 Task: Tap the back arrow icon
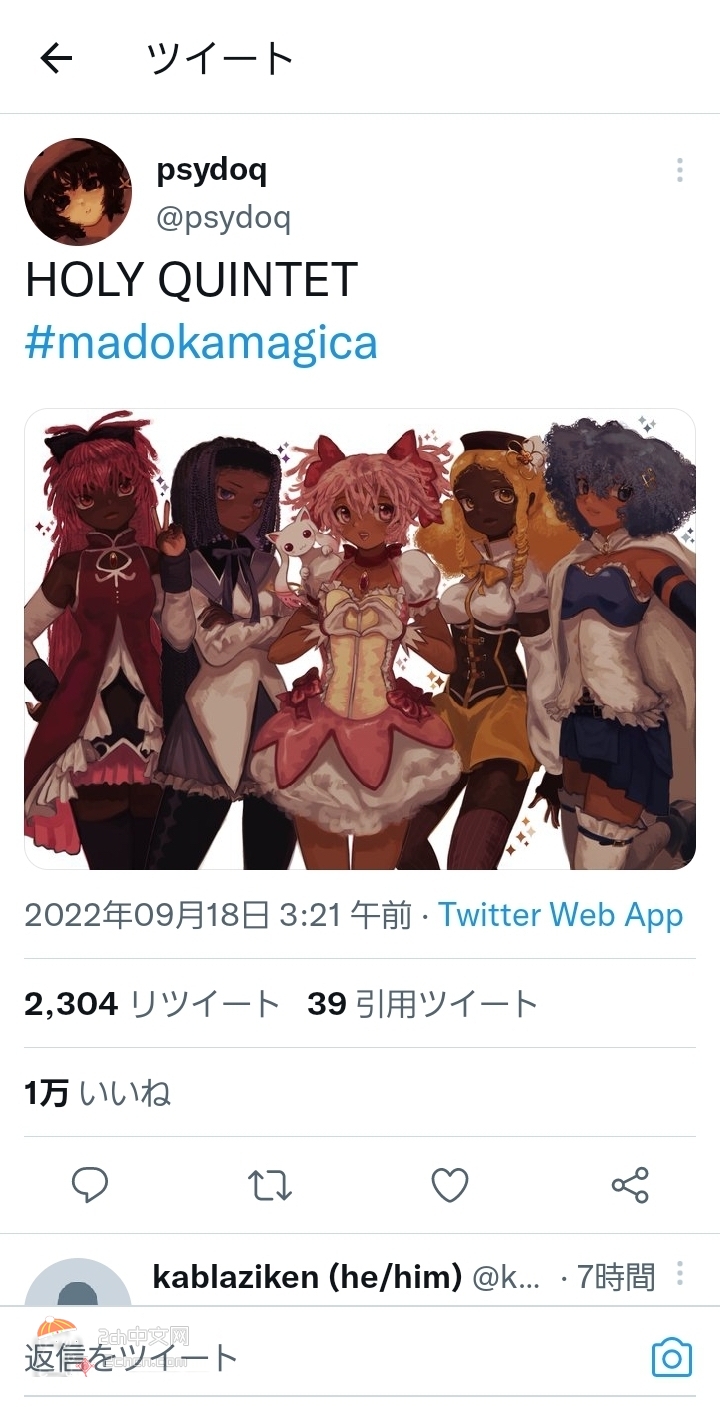(56, 59)
